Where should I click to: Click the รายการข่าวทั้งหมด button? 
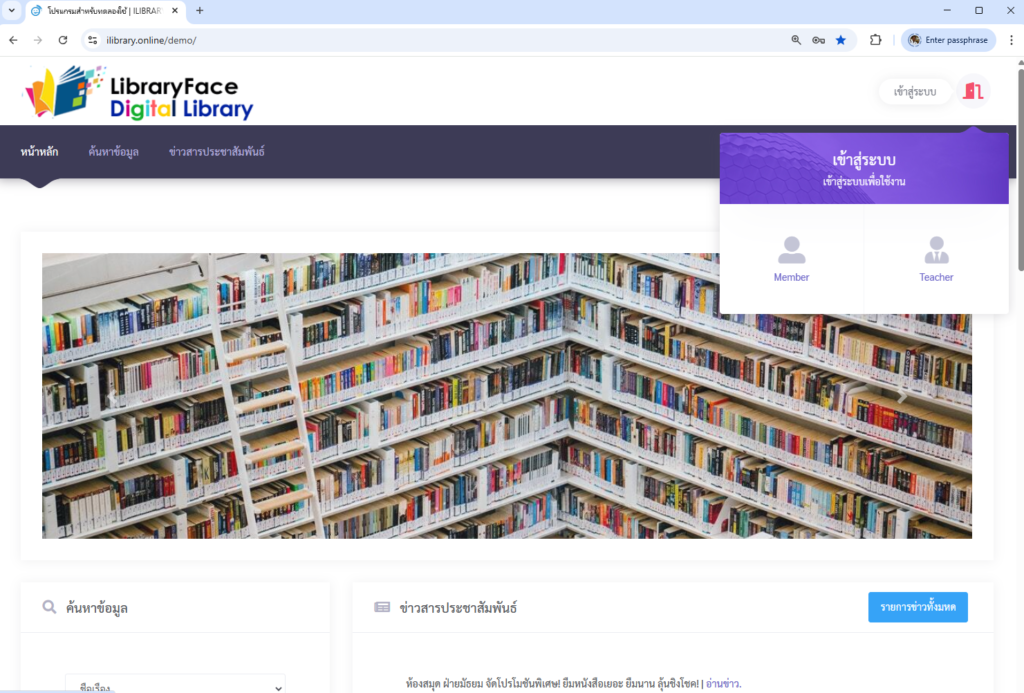pyautogui.click(x=917, y=607)
